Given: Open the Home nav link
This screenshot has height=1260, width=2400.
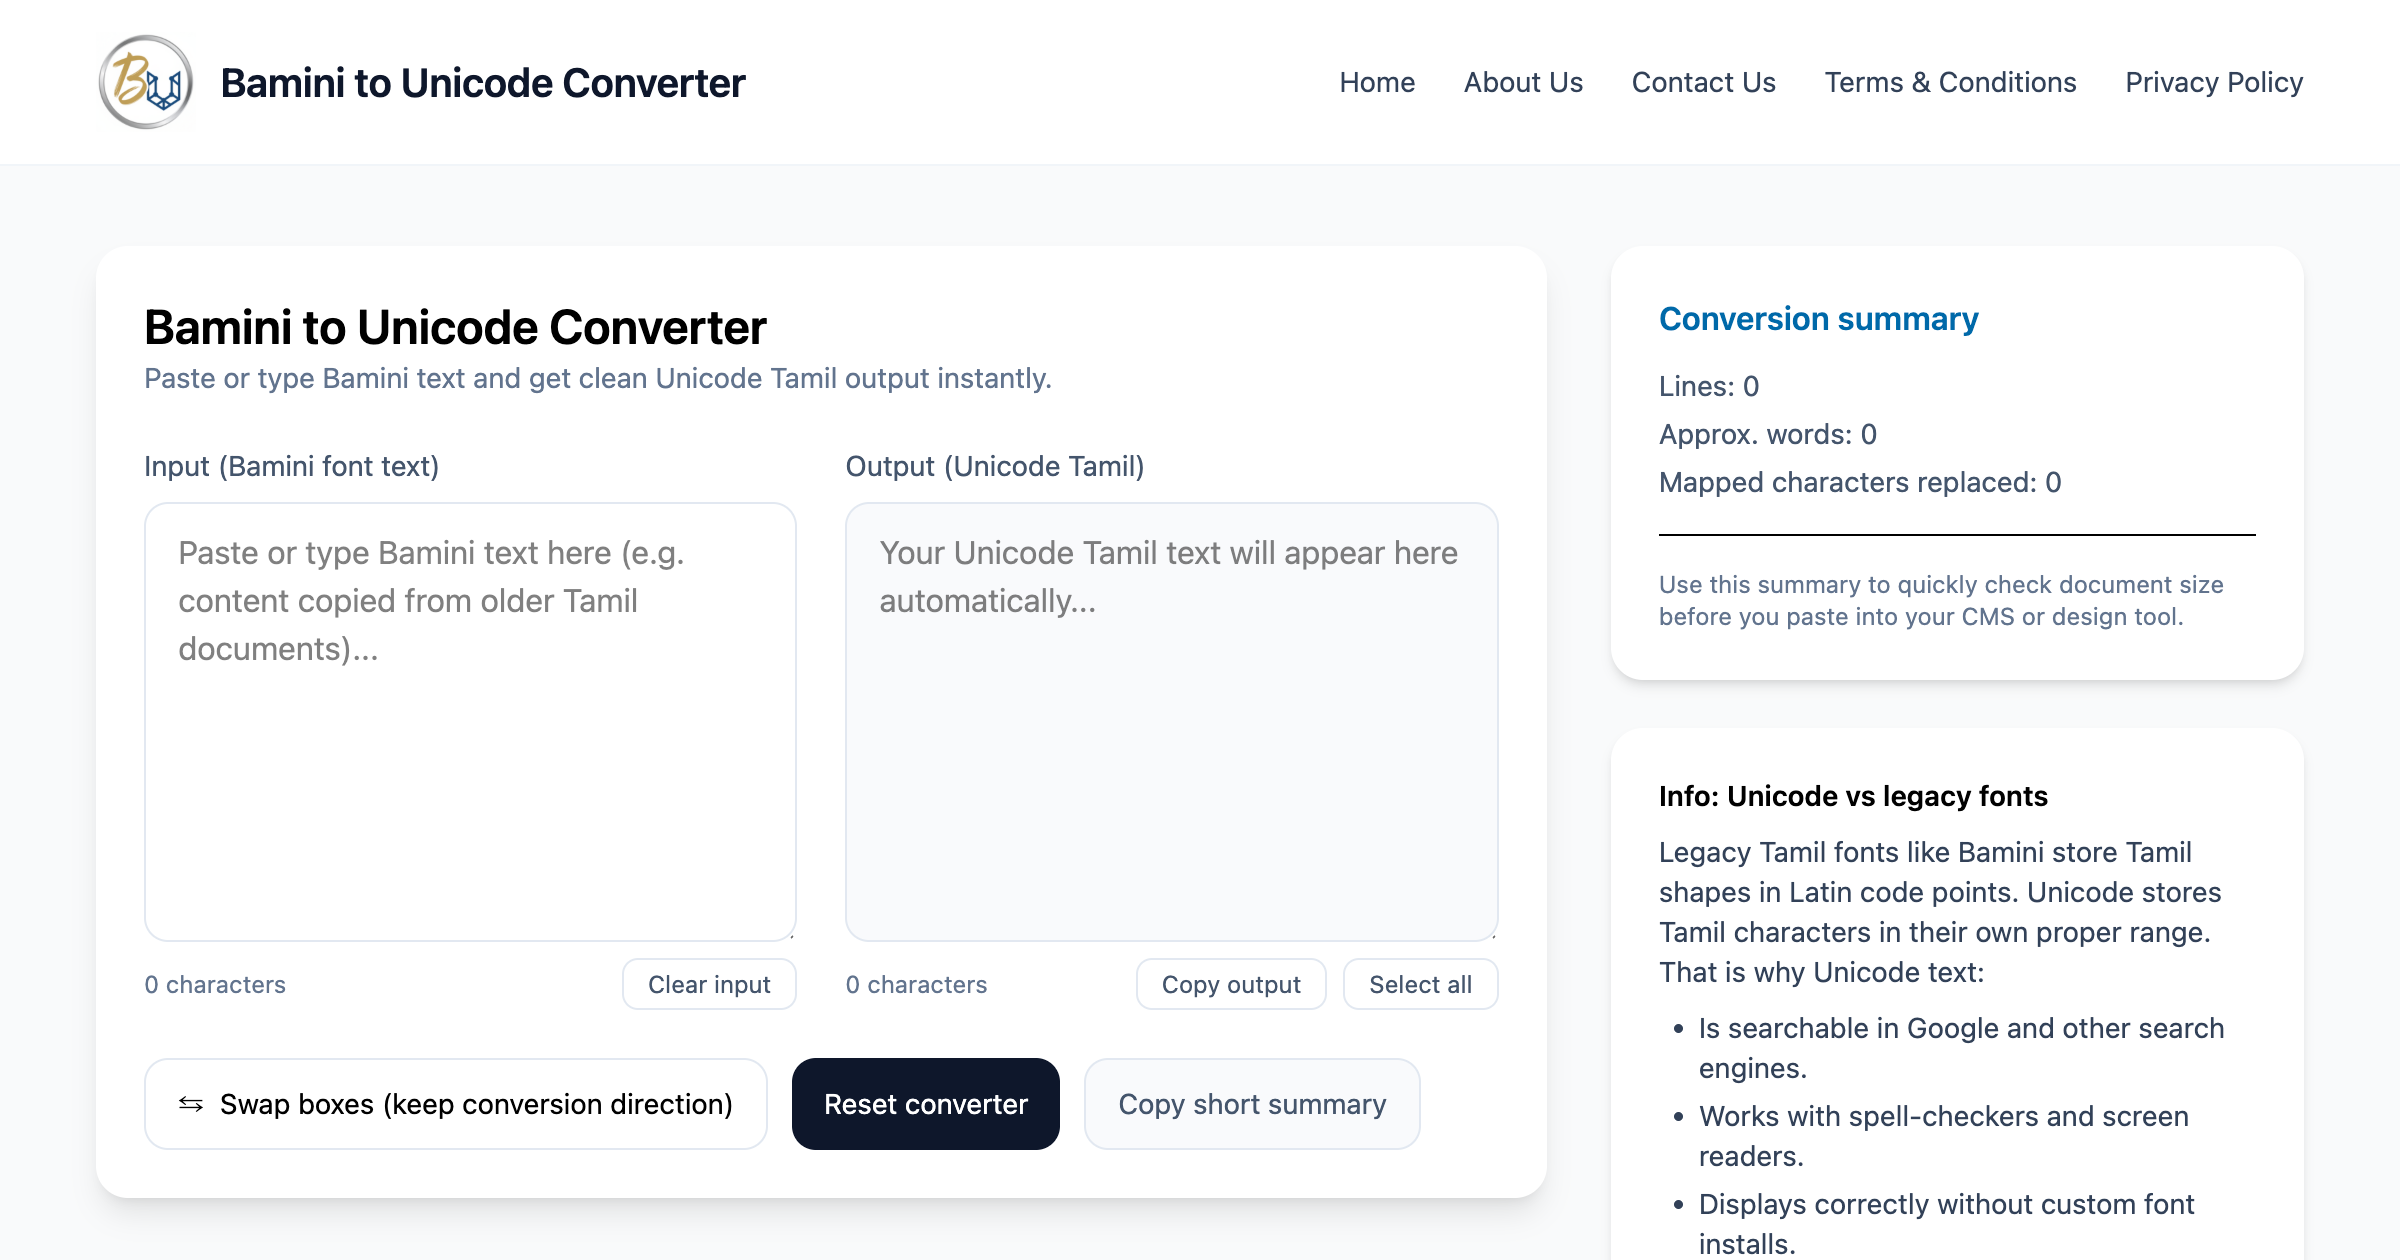Looking at the screenshot, I should click(1376, 82).
